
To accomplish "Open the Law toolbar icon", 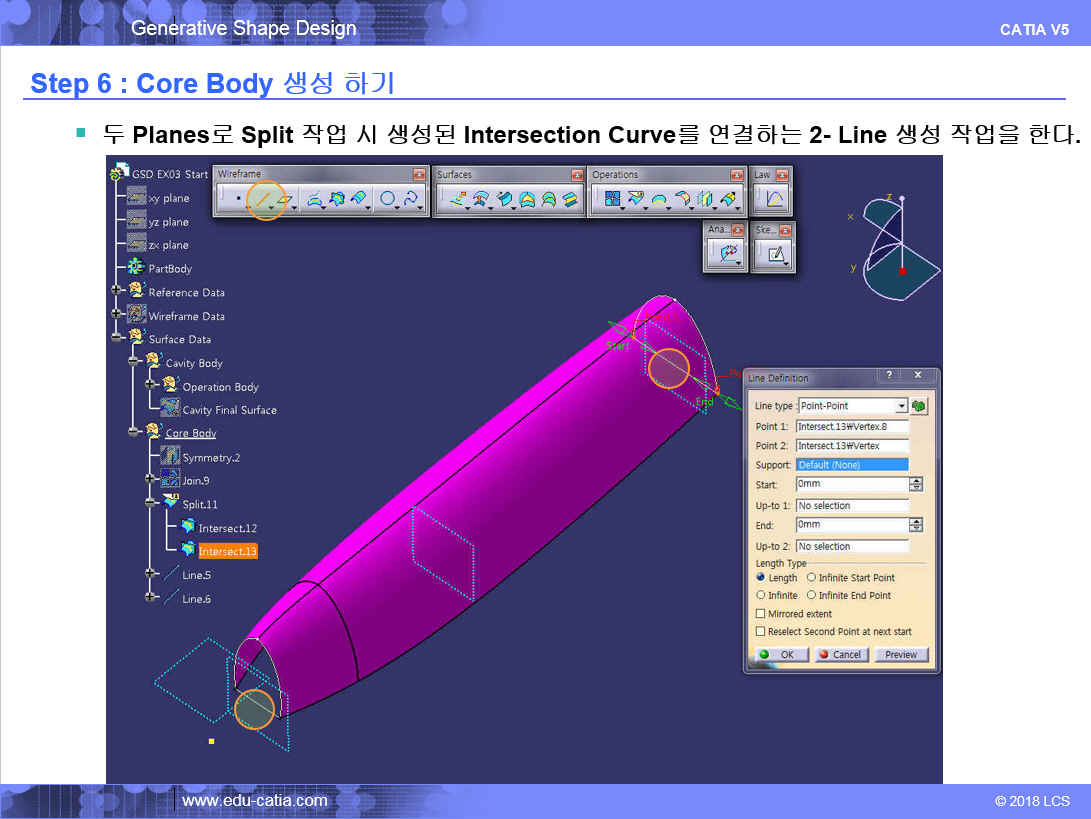I will 773,199.
